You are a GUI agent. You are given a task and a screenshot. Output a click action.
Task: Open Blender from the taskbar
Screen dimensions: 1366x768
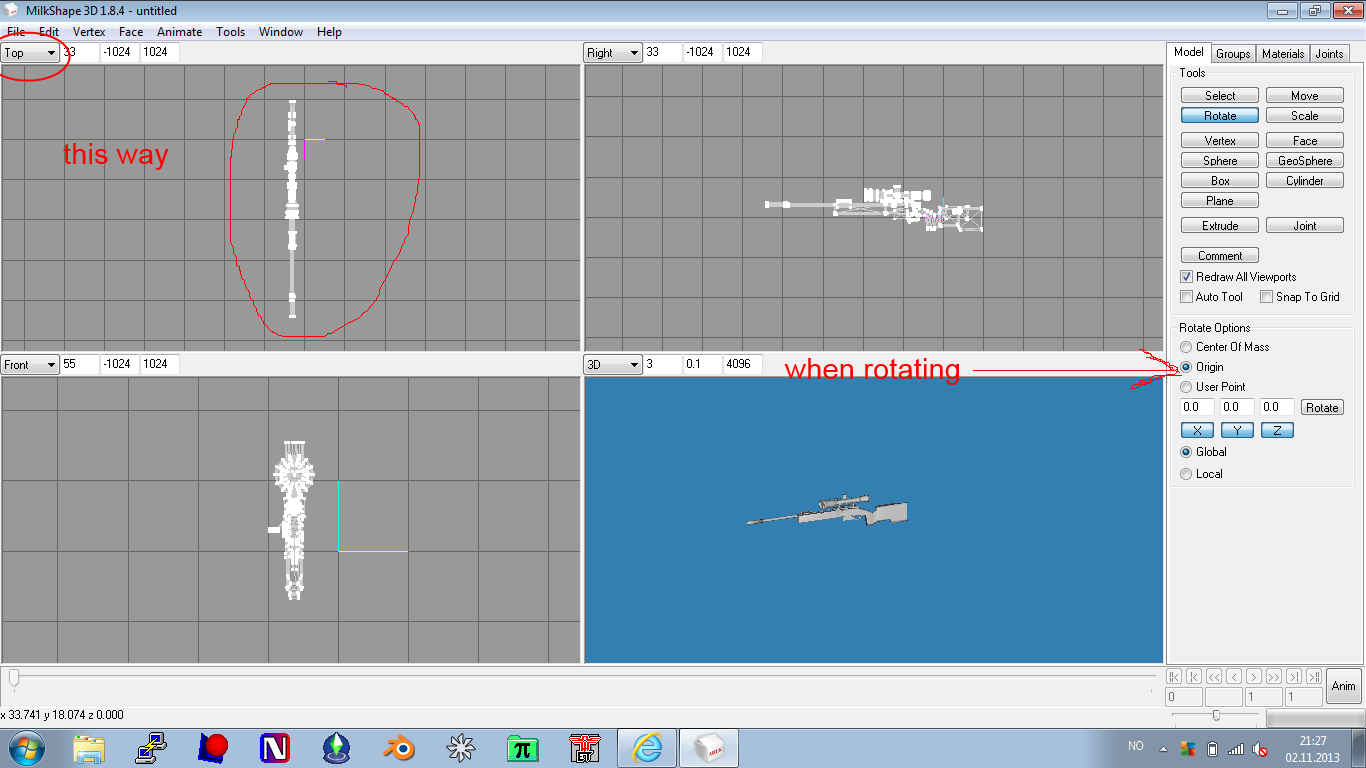[401, 747]
